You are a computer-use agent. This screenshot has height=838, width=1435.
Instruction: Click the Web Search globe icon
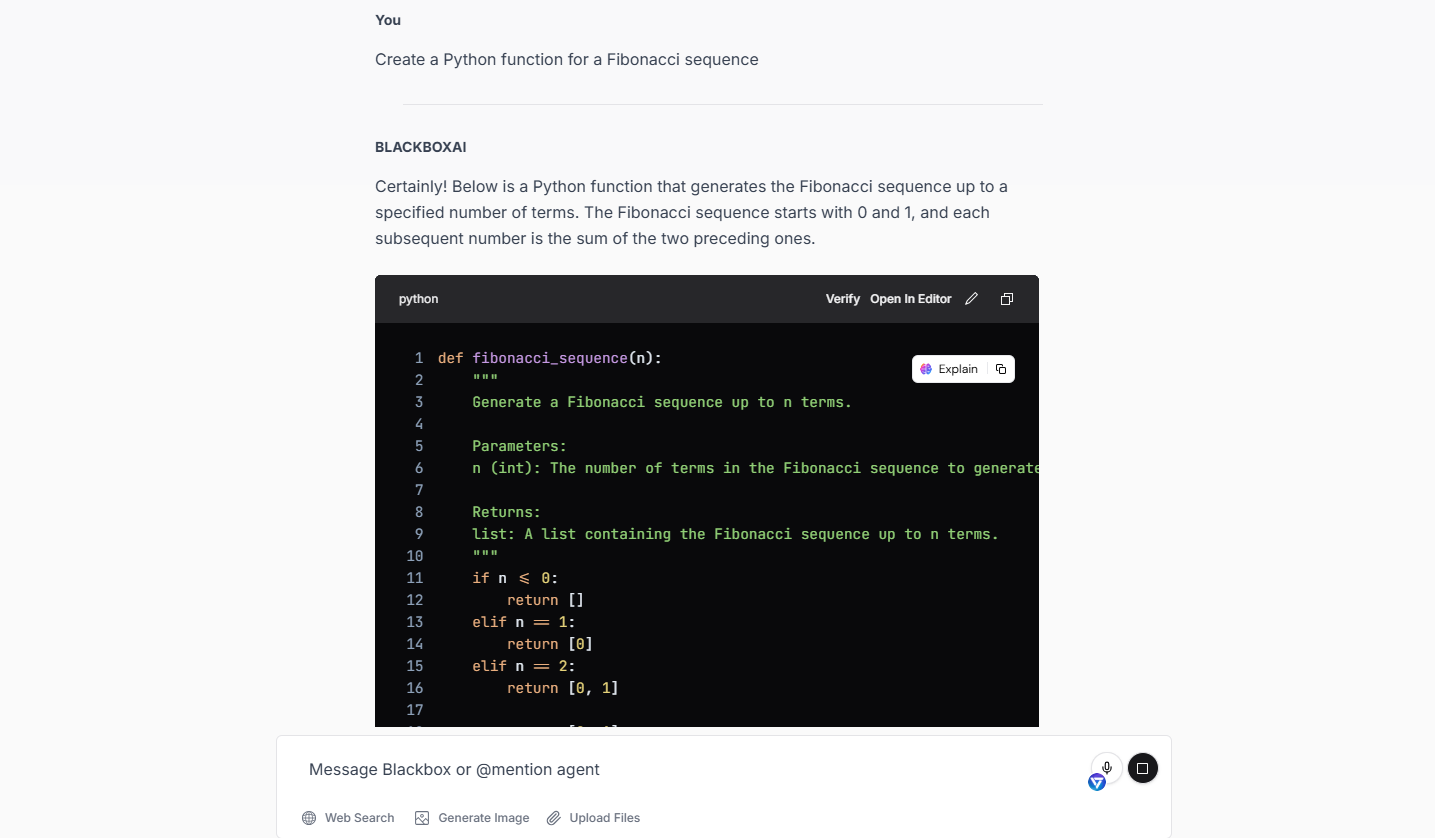tap(309, 817)
